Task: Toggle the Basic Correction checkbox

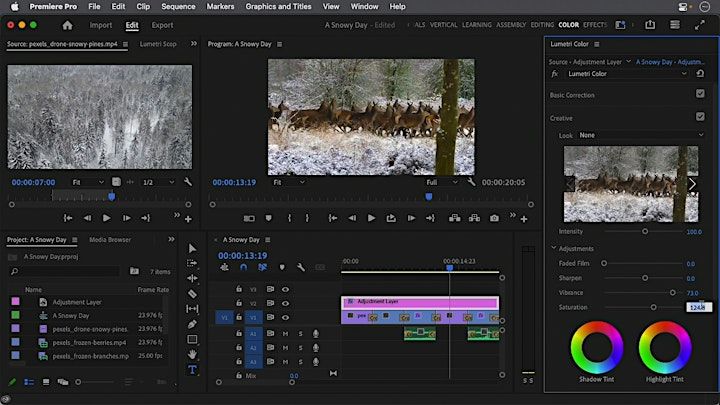Action: coord(700,94)
